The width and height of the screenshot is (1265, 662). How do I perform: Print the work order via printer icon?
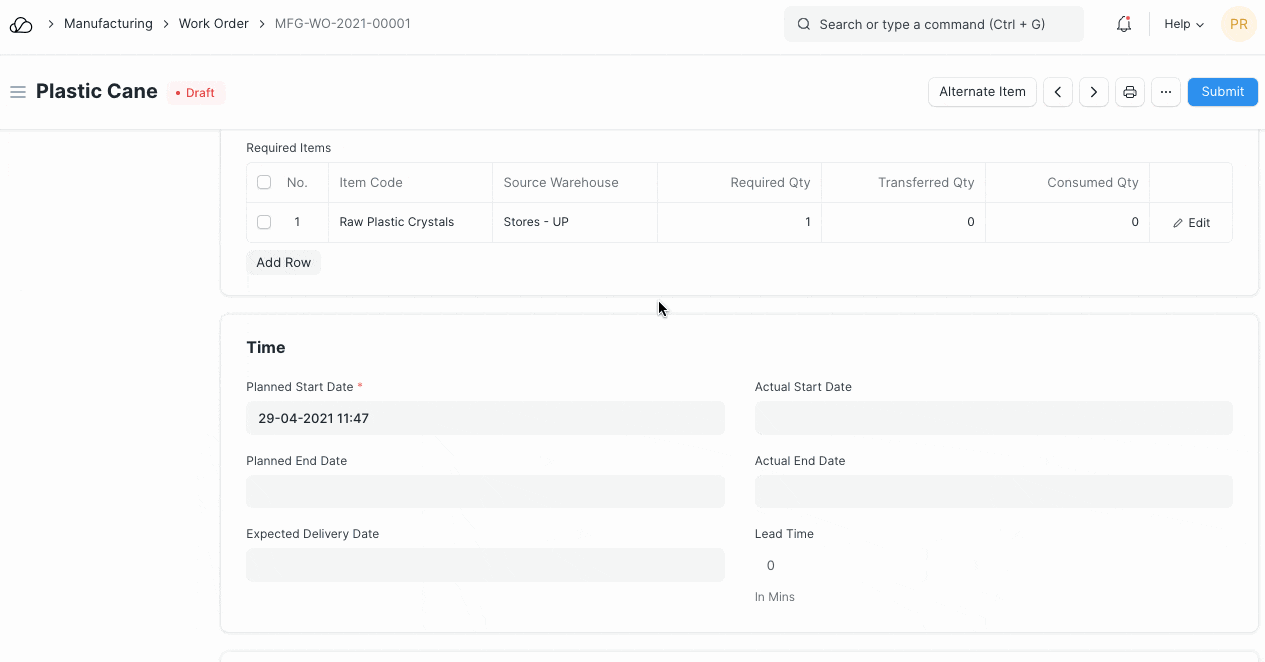pyautogui.click(x=1130, y=92)
